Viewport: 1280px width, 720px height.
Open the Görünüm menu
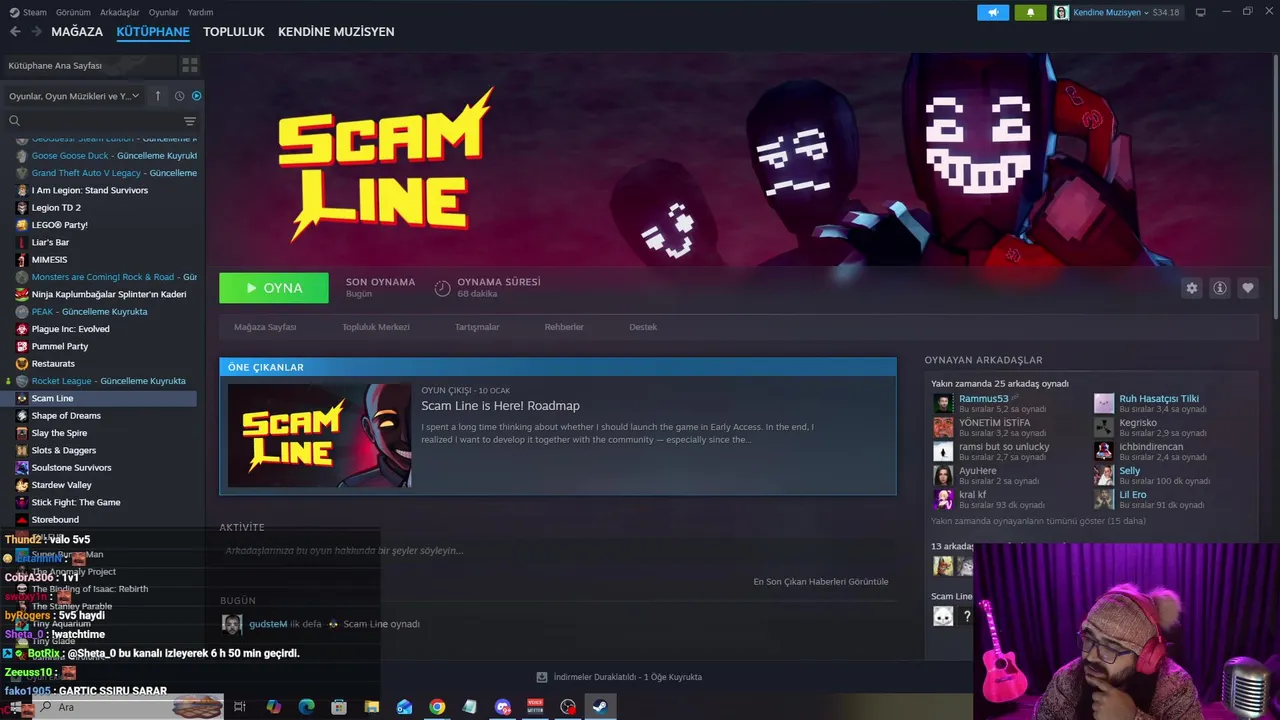(x=73, y=12)
